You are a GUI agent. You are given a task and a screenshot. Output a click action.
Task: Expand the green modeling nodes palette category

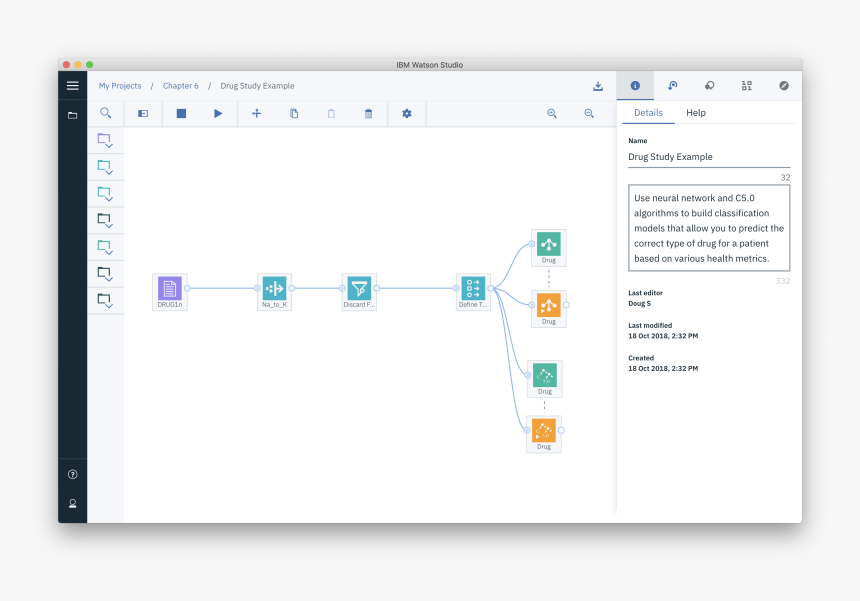[x=105, y=246]
